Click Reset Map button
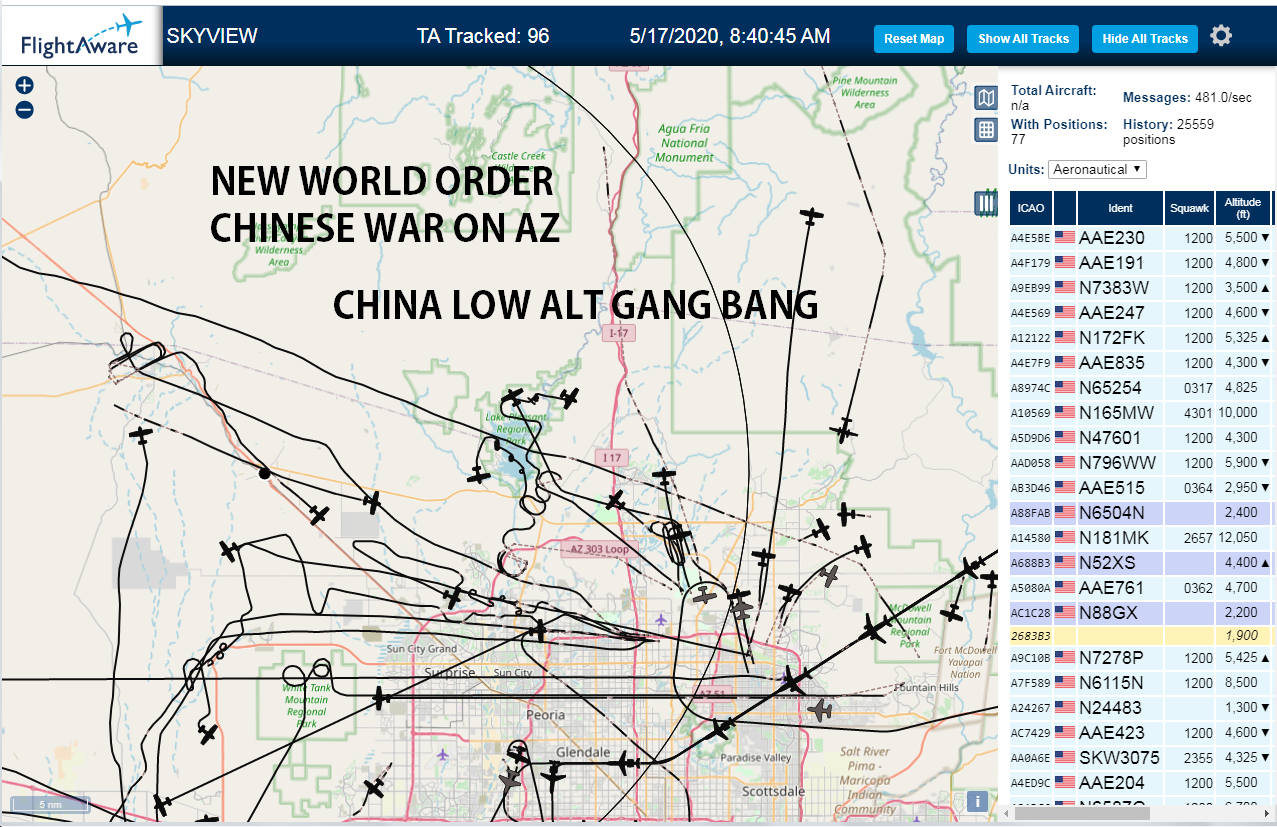 pyautogui.click(x=914, y=39)
